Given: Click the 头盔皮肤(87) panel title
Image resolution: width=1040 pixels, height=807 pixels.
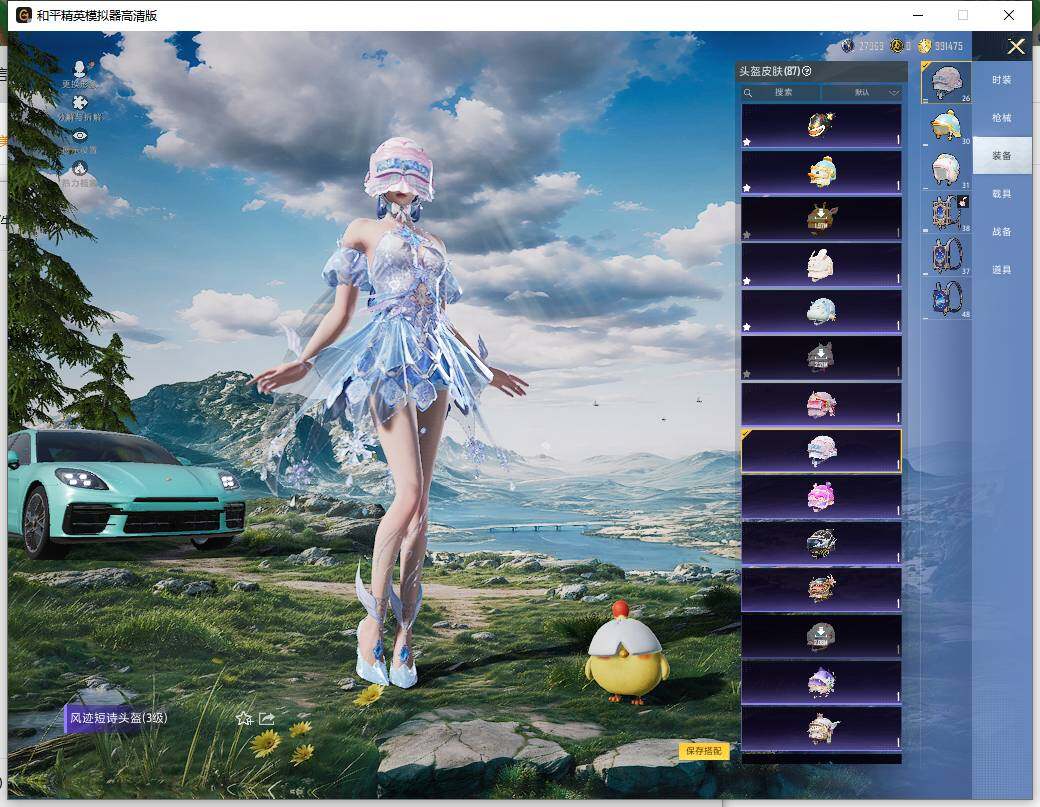Looking at the screenshot, I should [x=769, y=72].
